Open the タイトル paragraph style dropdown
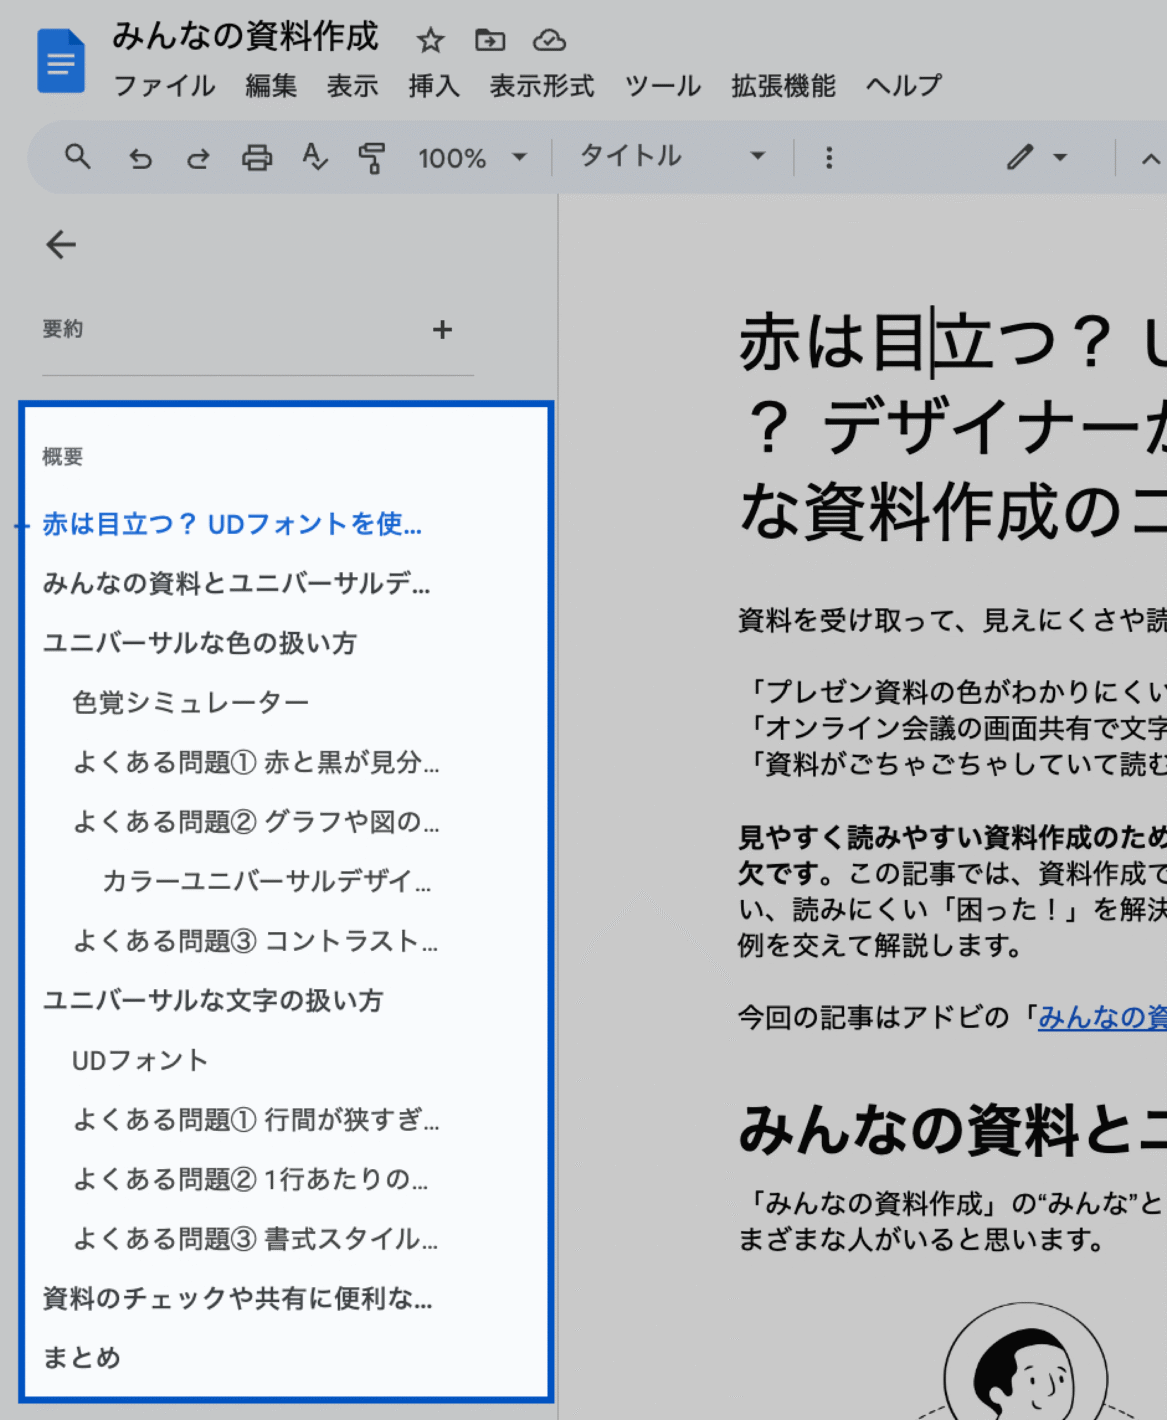The height and width of the screenshot is (1420, 1167). pos(672,156)
